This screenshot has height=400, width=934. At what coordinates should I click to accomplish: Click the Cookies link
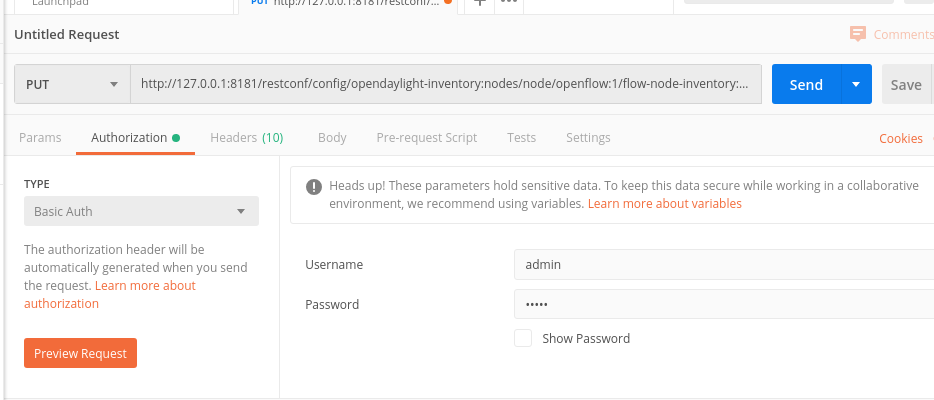point(900,139)
